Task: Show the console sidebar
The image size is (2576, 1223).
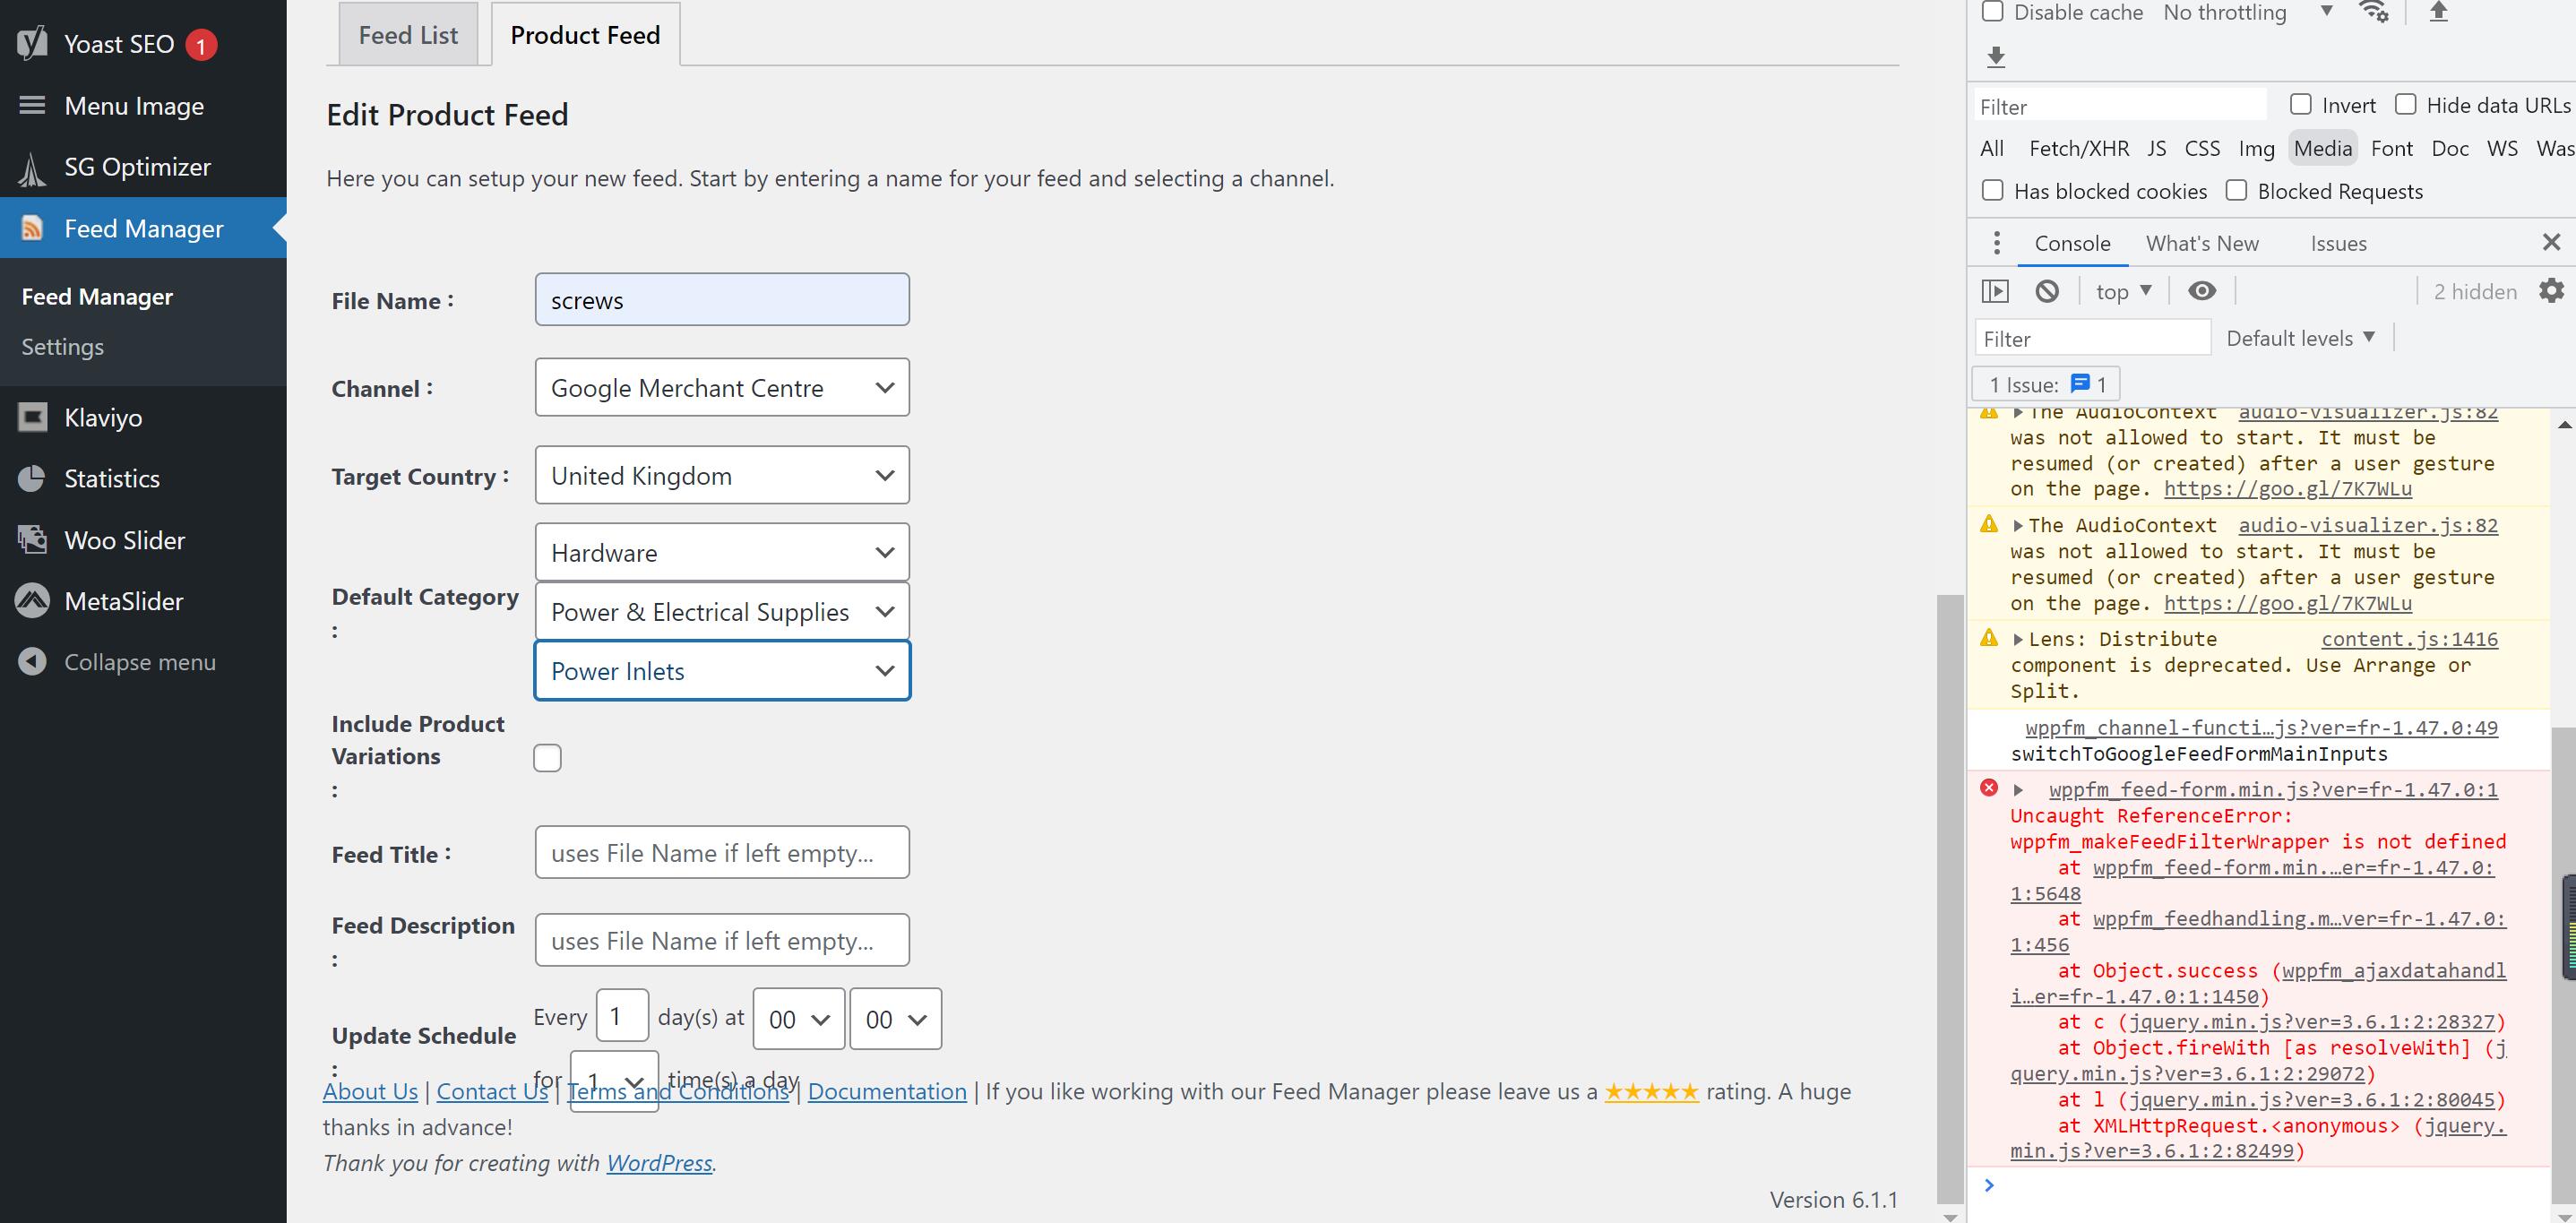Action: (1995, 291)
